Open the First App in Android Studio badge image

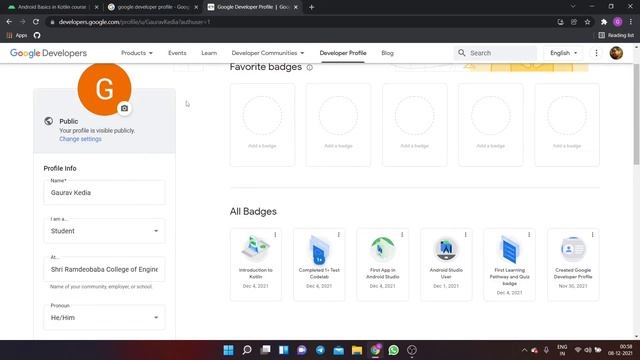[382, 249]
